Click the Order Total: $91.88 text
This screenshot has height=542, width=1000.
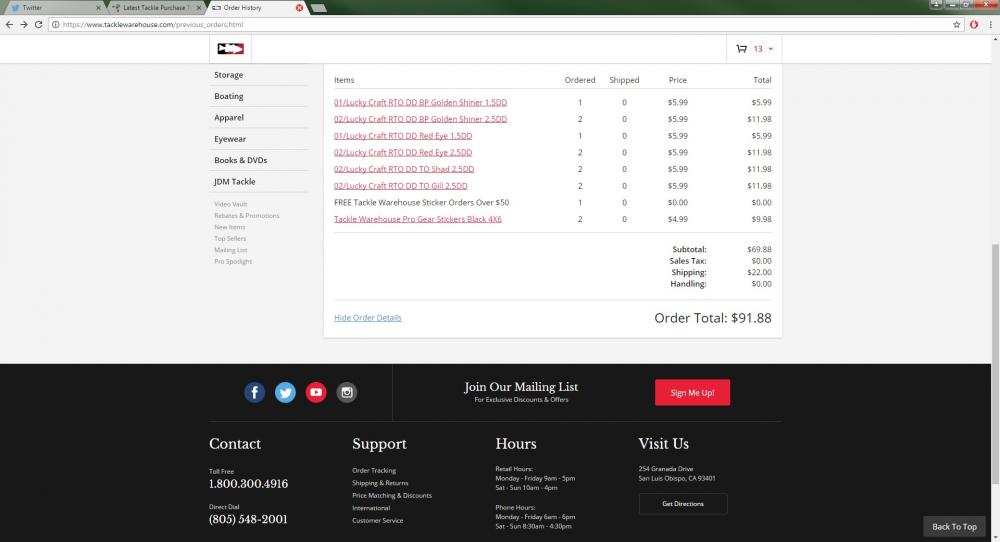coord(712,318)
